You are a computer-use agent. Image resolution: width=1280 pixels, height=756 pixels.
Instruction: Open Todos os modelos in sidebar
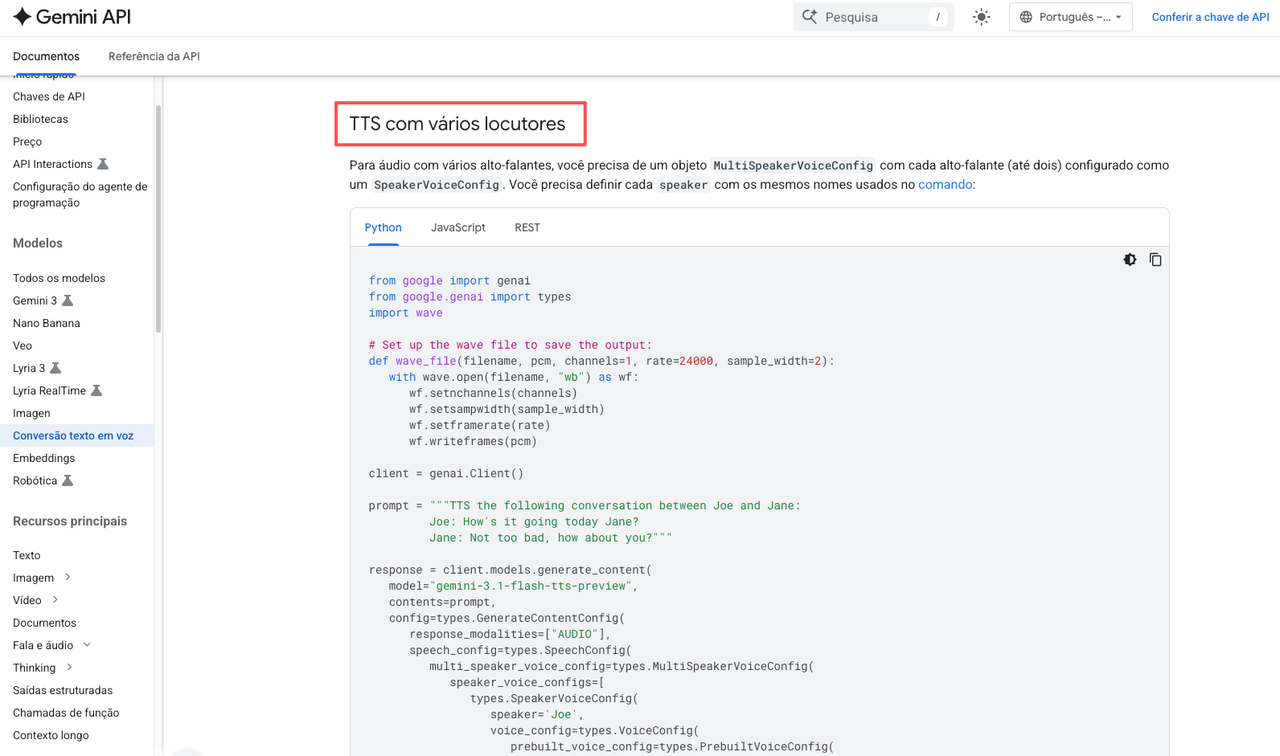[x=59, y=278]
